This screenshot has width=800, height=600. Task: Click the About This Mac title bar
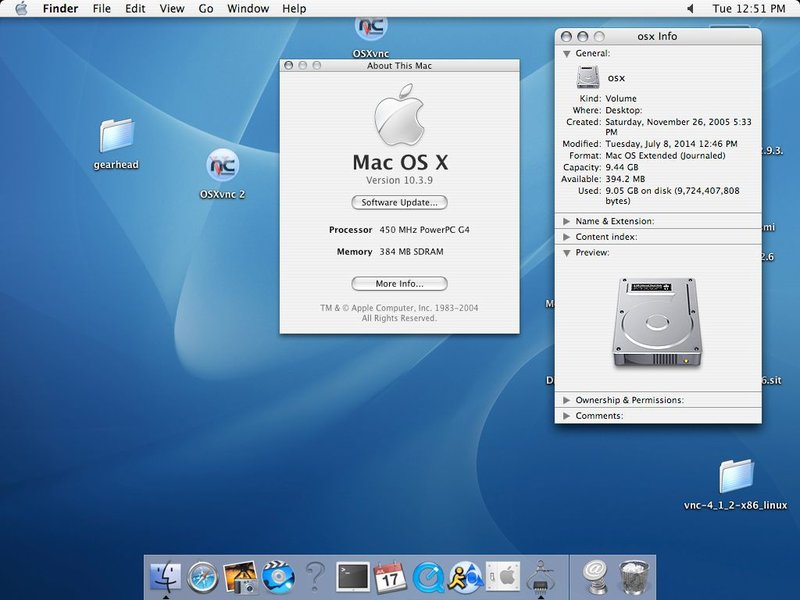tap(399, 65)
